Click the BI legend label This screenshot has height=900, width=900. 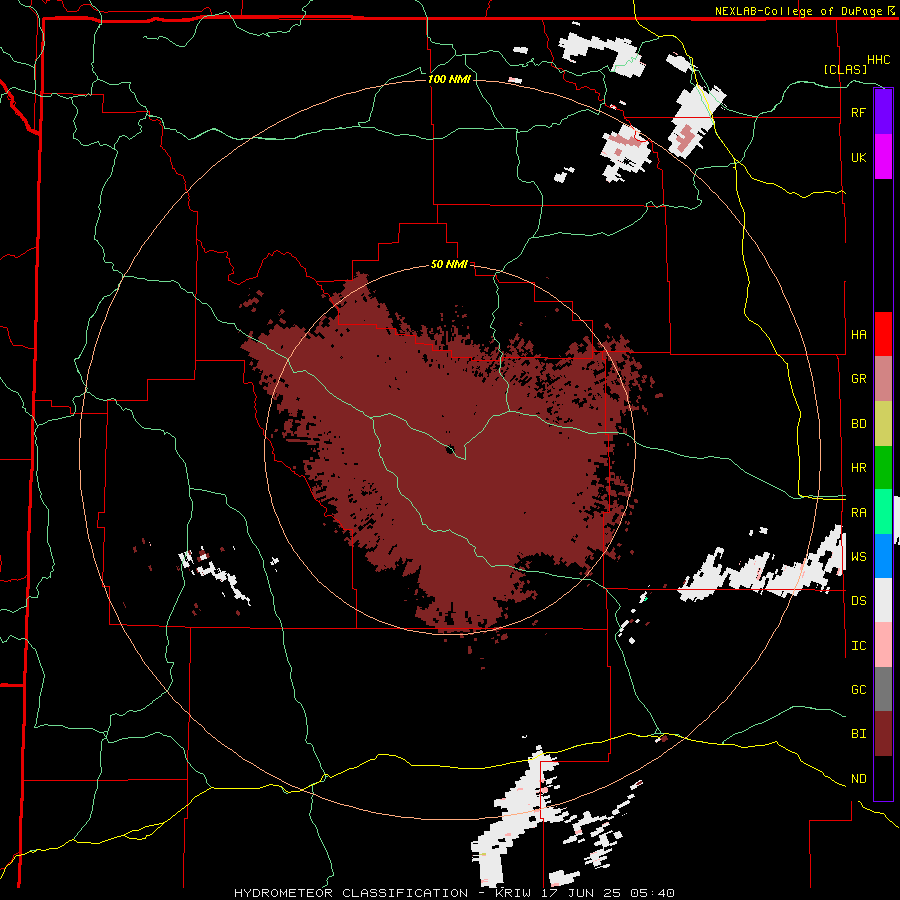pos(858,734)
